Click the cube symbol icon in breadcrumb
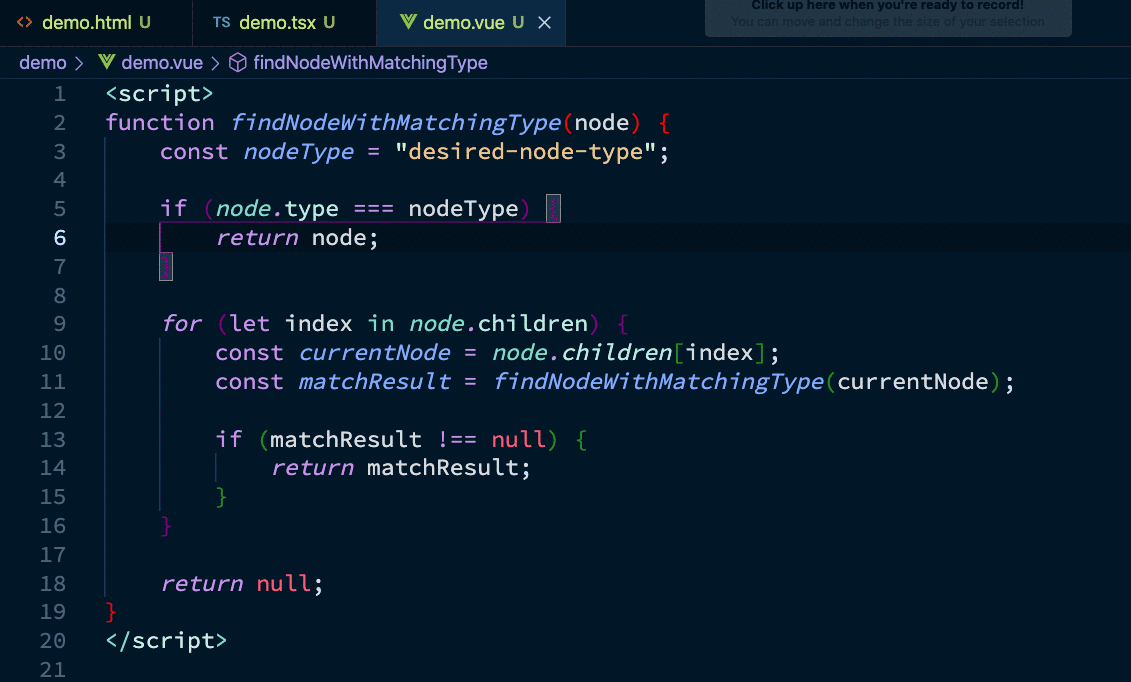The image size is (1131, 682). [238, 63]
